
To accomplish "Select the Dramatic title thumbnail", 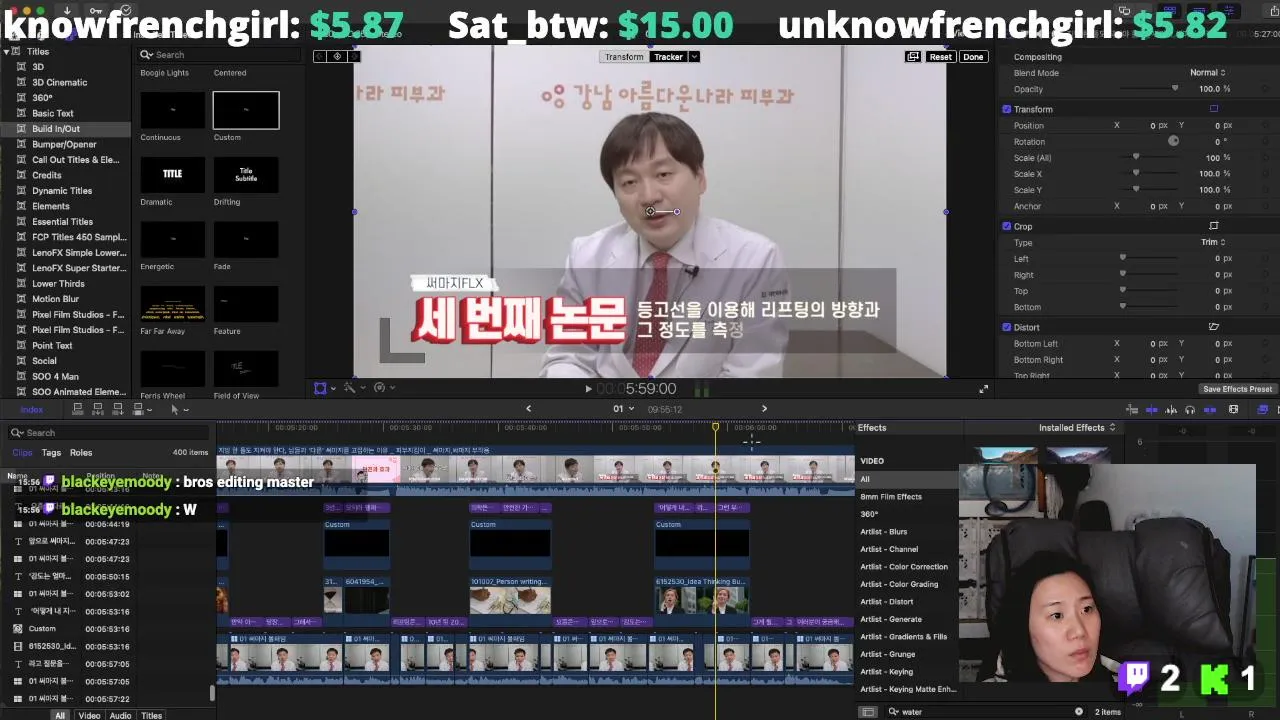I will (x=173, y=174).
